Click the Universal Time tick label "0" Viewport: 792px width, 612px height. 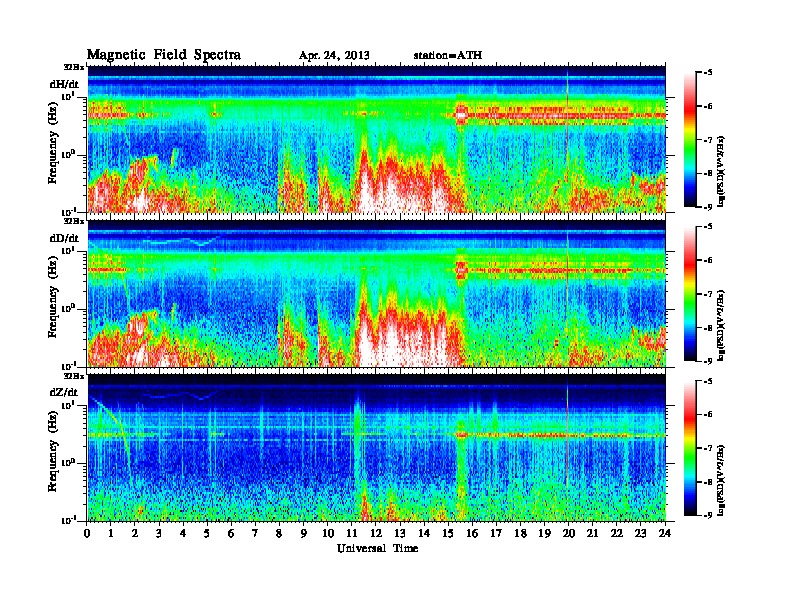click(x=87, y=533)
